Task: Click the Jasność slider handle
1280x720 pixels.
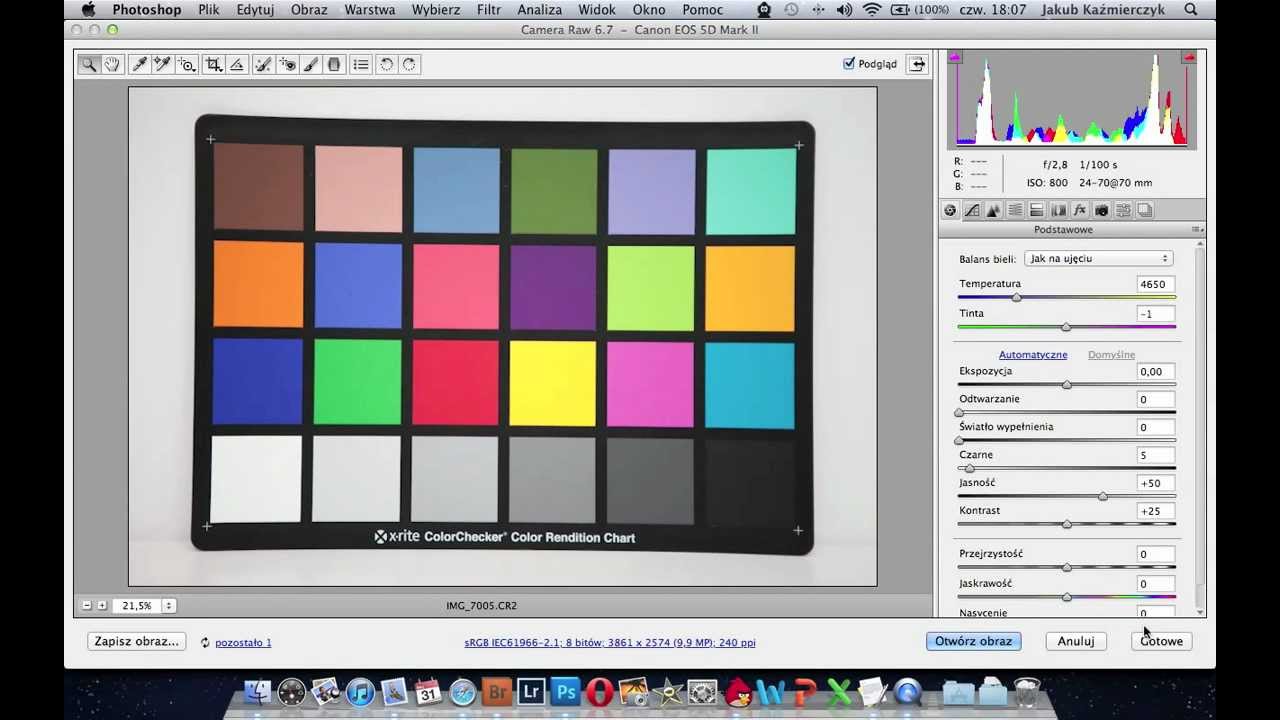Action: click(x=1103, y=497)
